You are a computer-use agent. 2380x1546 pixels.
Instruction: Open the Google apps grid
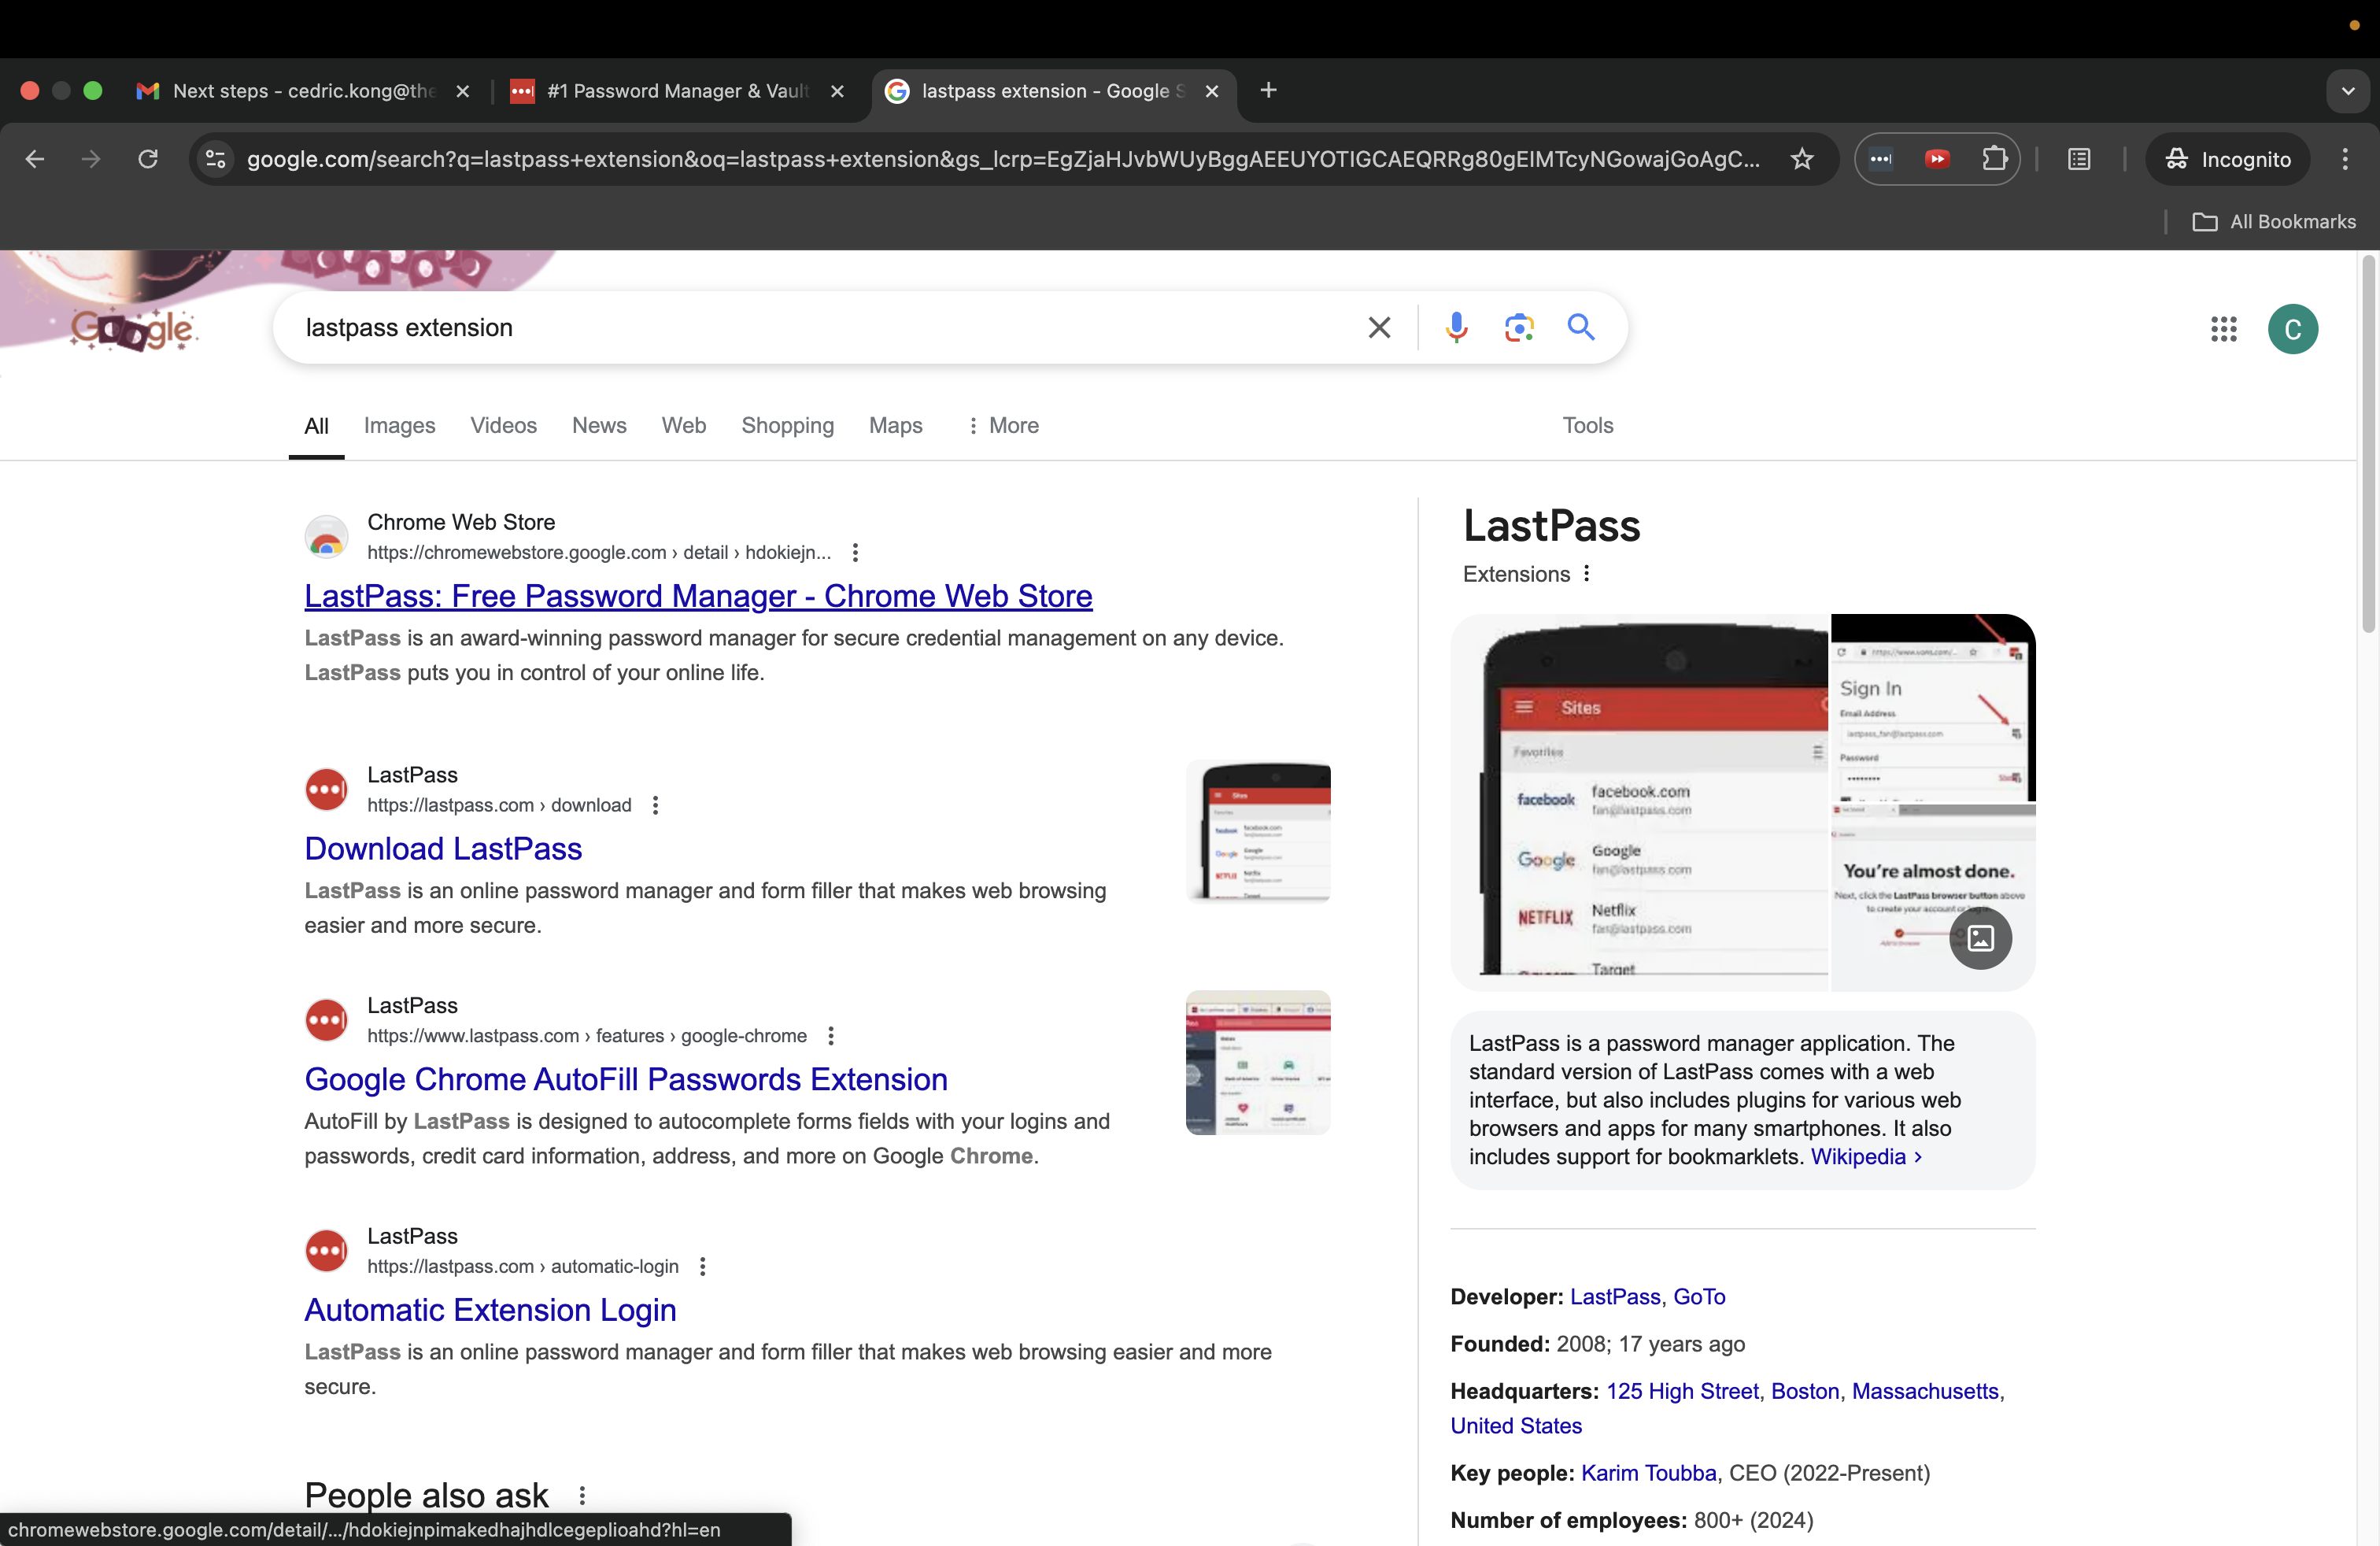tap(2223, 329)
